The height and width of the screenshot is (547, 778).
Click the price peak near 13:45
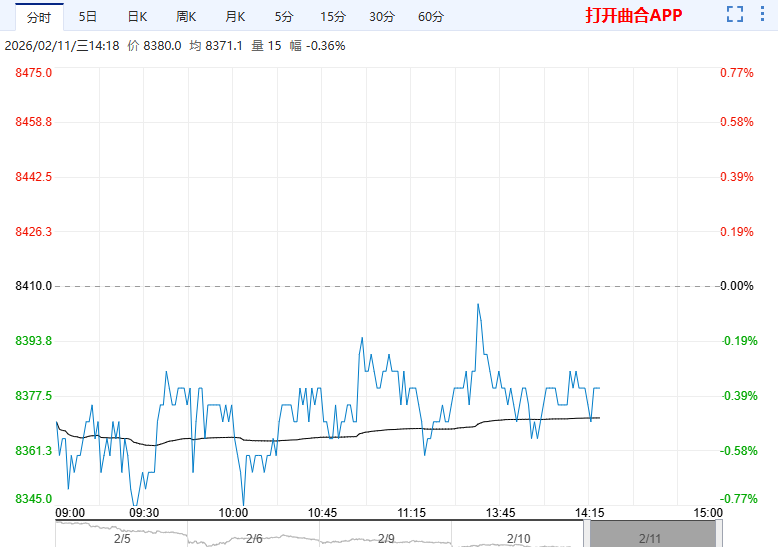pos(478,304)
